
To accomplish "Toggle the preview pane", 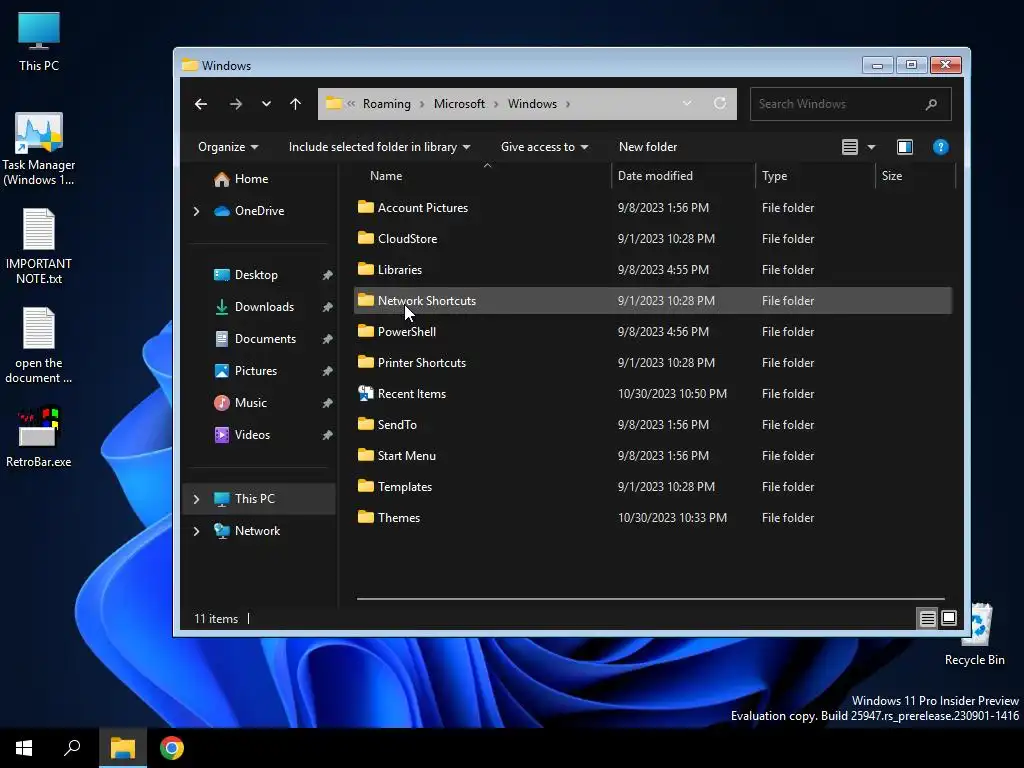I will tap(904, 147).
